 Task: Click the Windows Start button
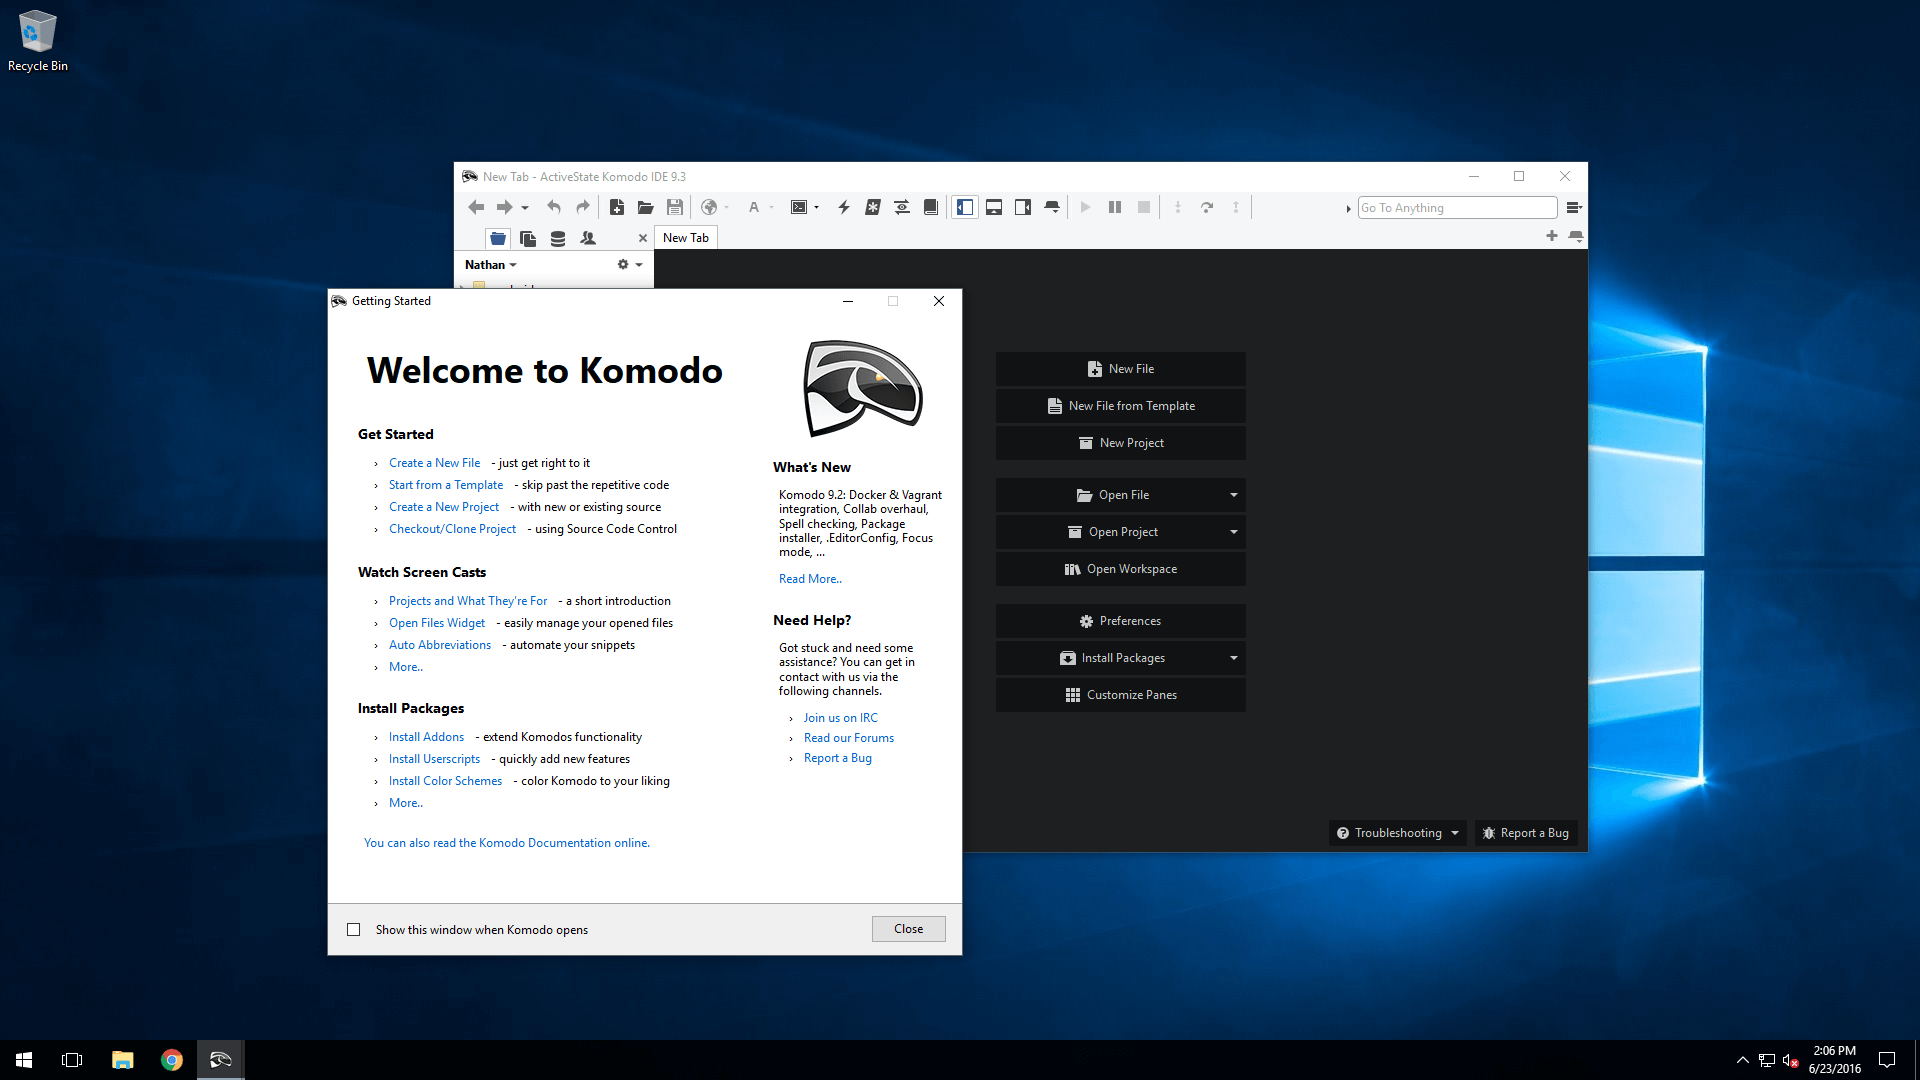[24, 1060]
